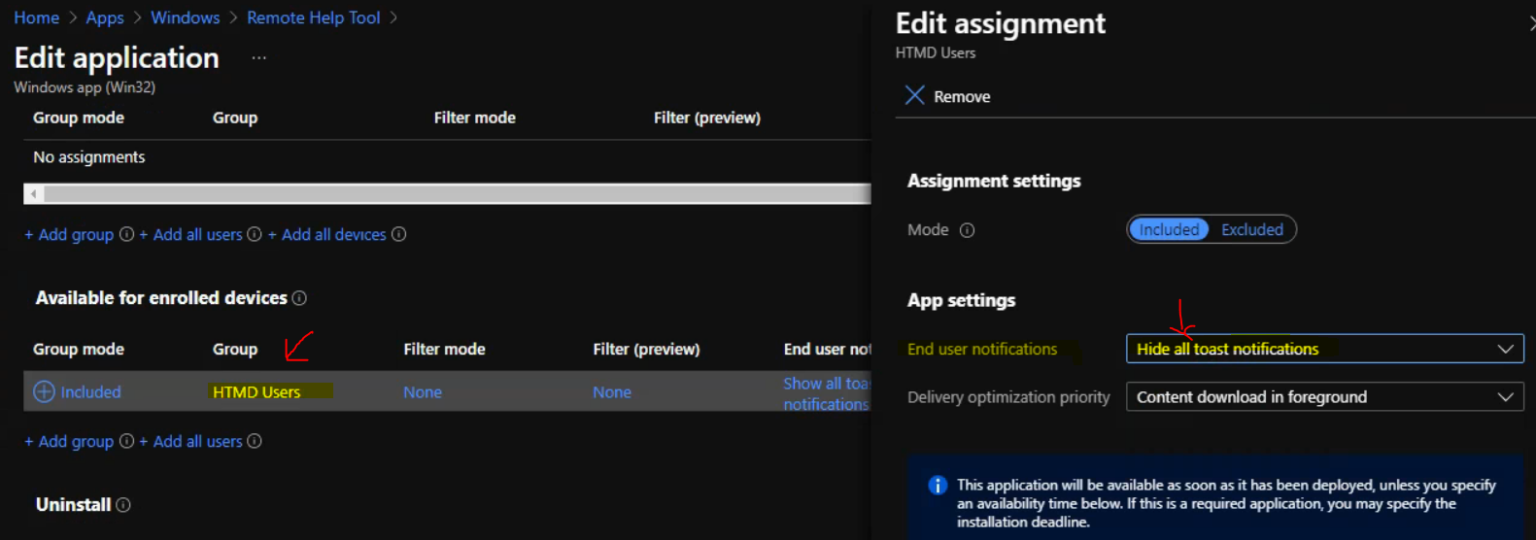The width and height of the screenshot is (1536, 540).
Task: Open Windows breadcrumb link
Action: (185, 18)
